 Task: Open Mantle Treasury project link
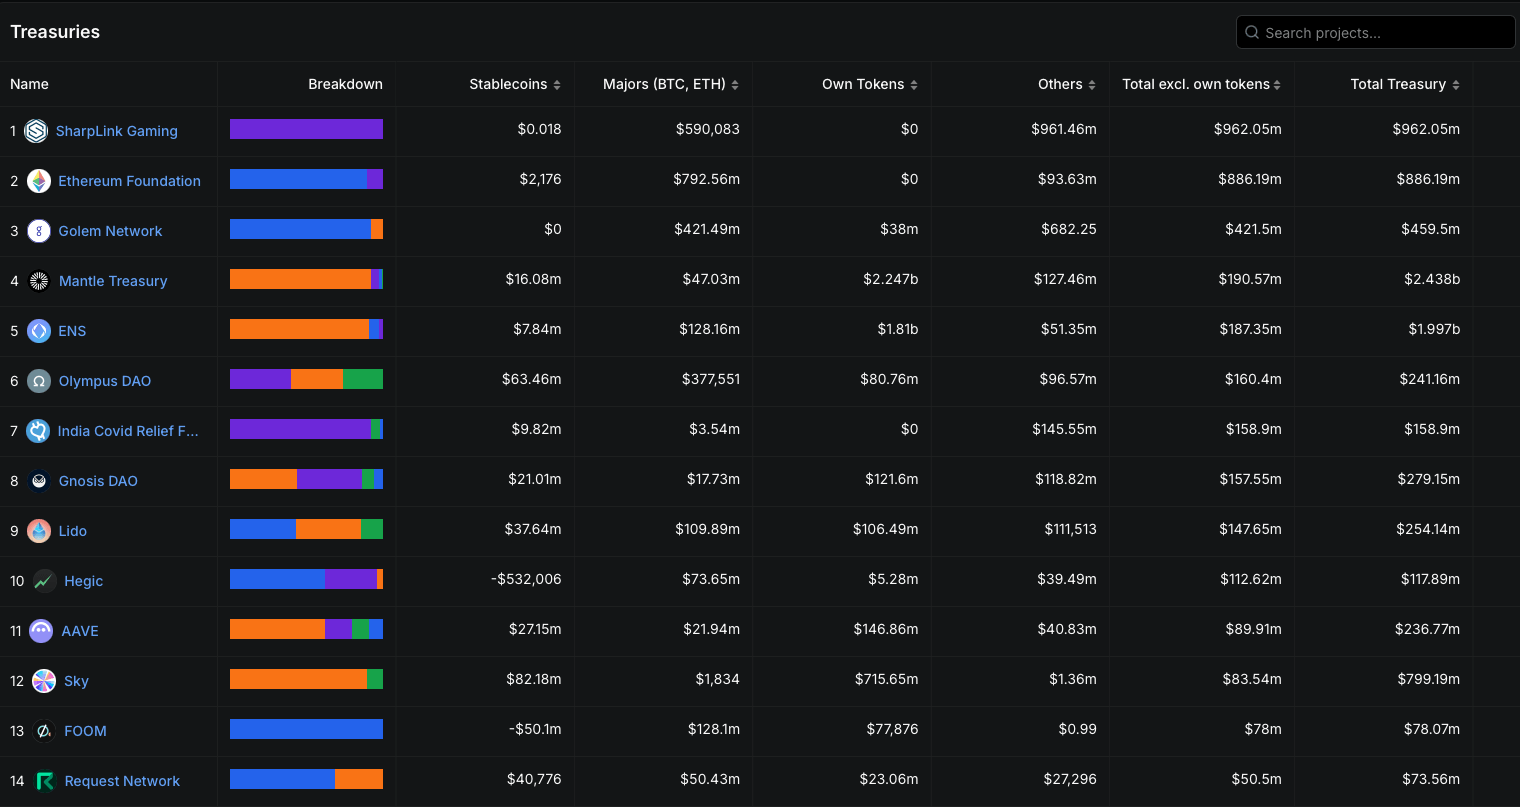113,281
